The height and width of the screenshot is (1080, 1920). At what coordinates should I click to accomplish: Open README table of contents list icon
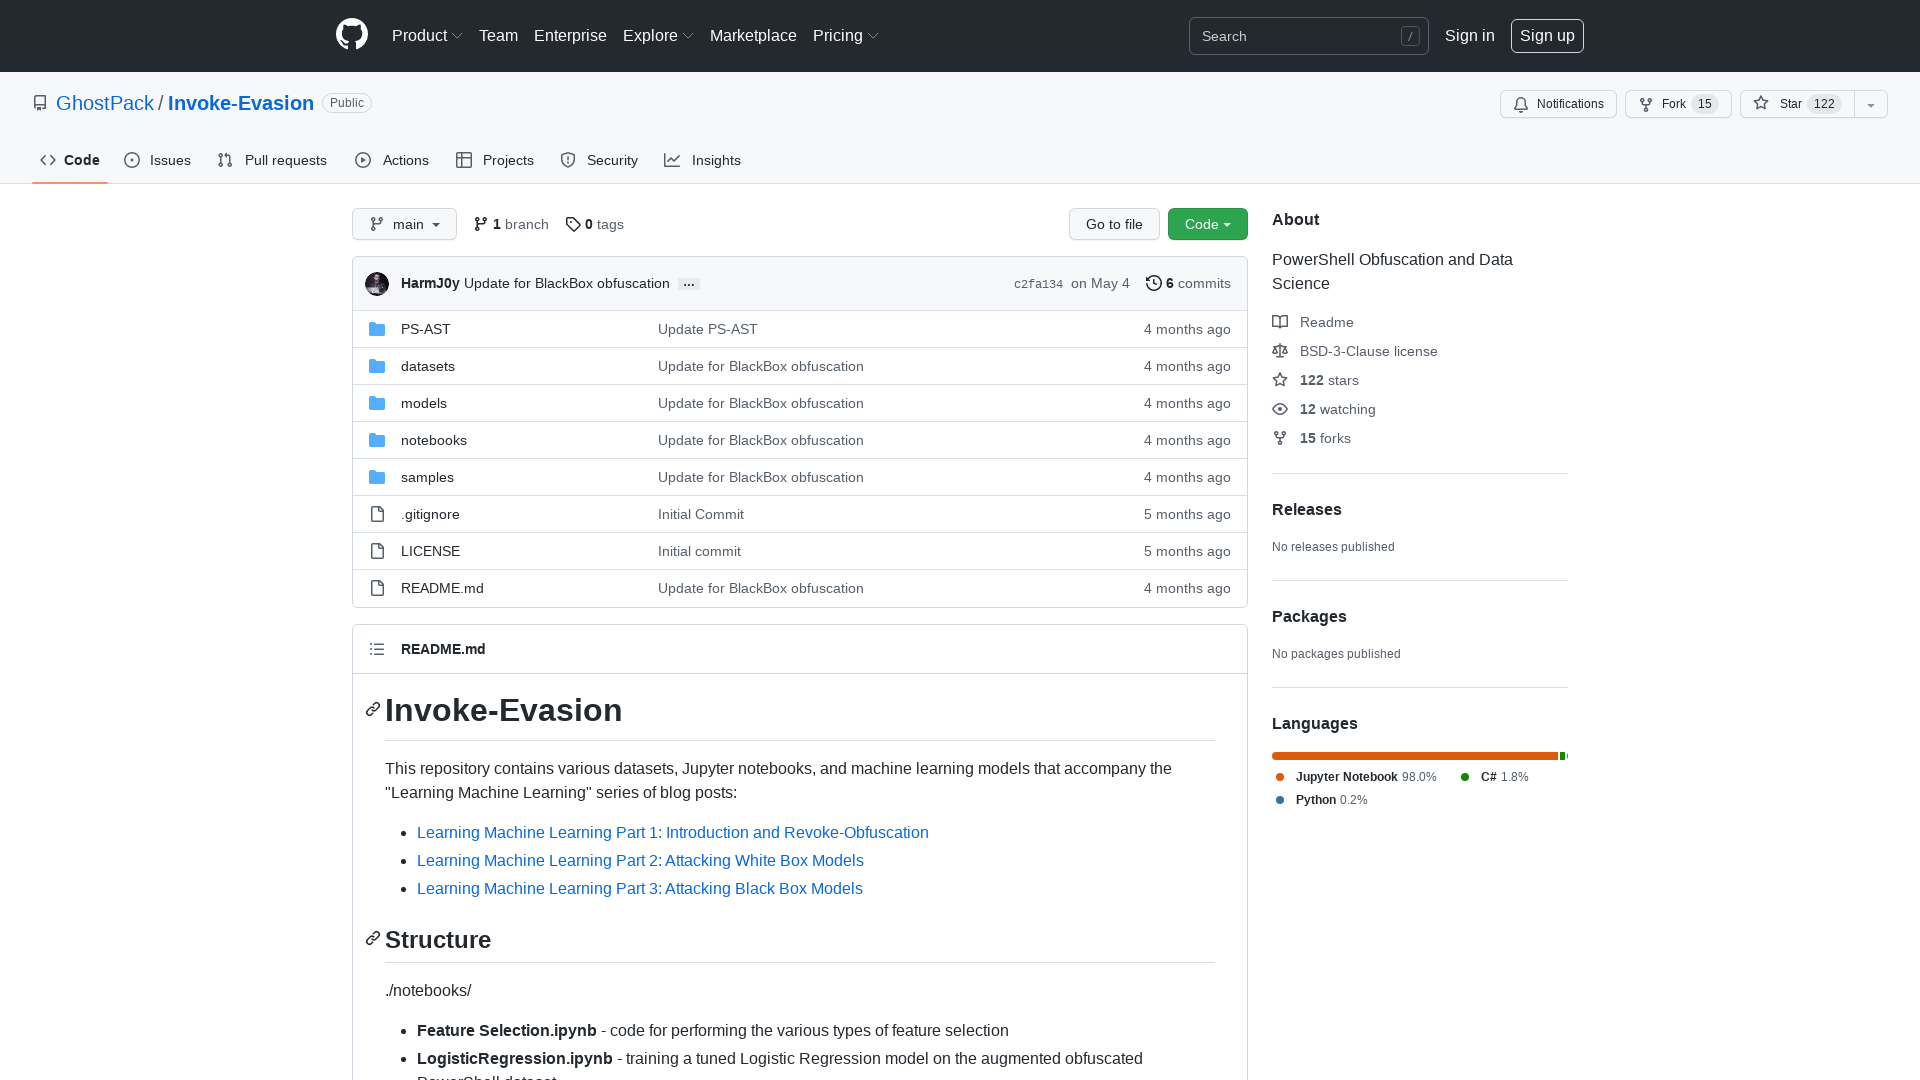click(x=377, y=649)
